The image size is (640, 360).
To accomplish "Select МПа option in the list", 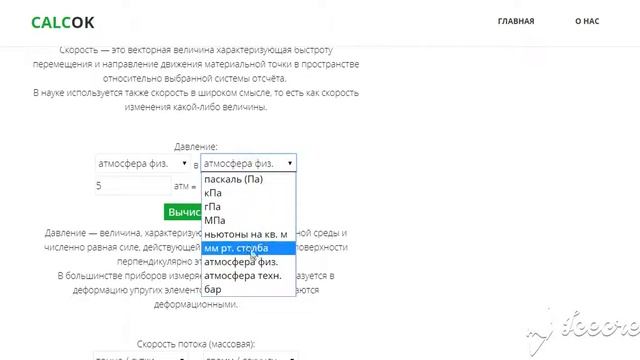I will (249, 221).
